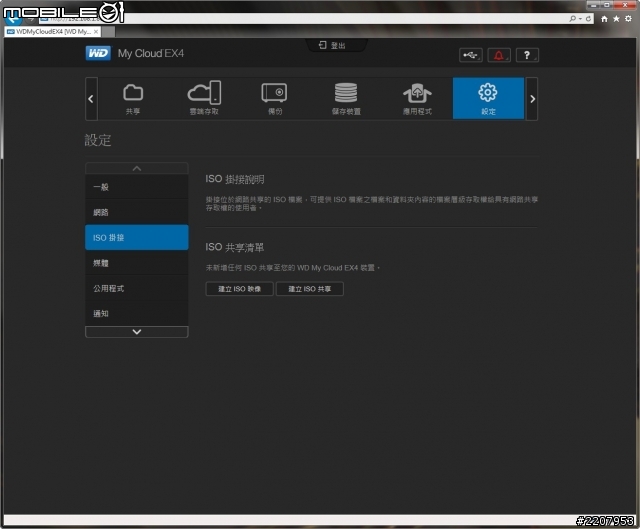The height and width of the screenshot is (529, 640).
Task: Click the browser home icon
Action: (604, 19)
